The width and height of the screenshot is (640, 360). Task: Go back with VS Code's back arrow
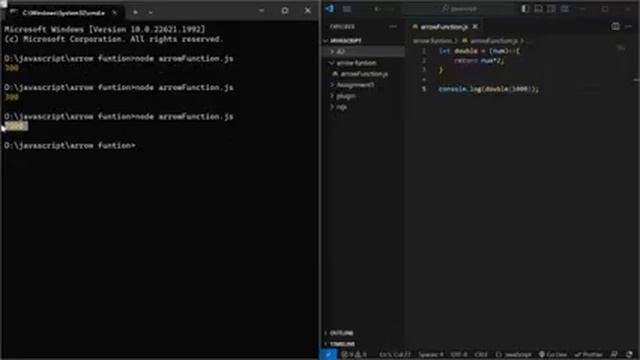[x=378, y=9]
